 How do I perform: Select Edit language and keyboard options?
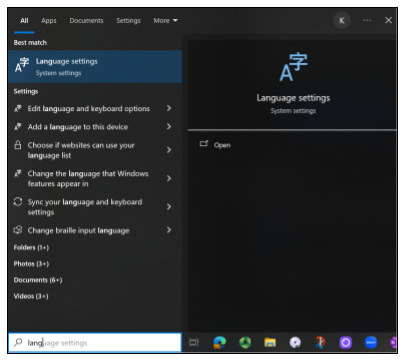pos(88,108)
